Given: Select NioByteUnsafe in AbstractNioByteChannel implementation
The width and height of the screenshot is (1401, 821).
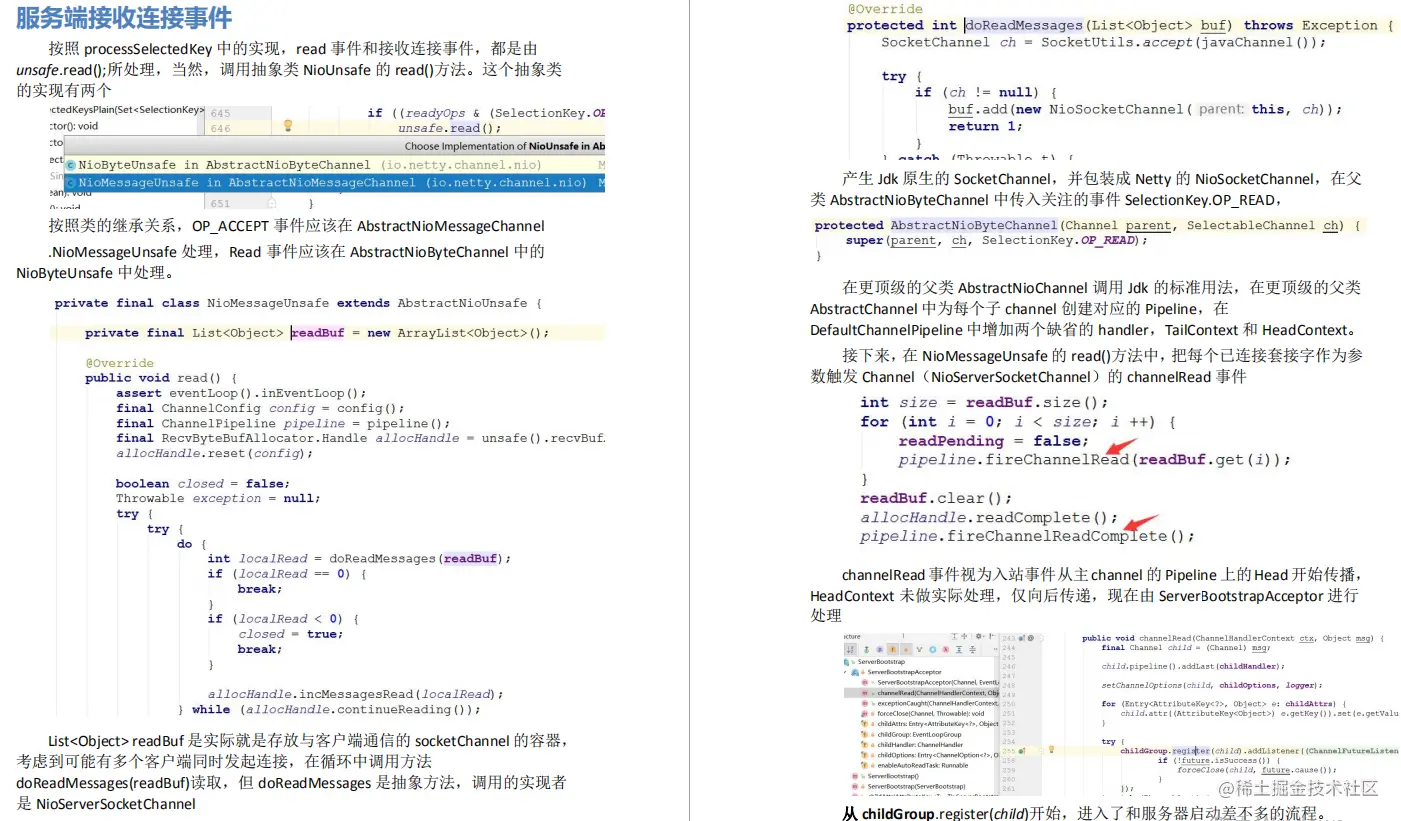Looking at the screenshot, I should 335,165.
